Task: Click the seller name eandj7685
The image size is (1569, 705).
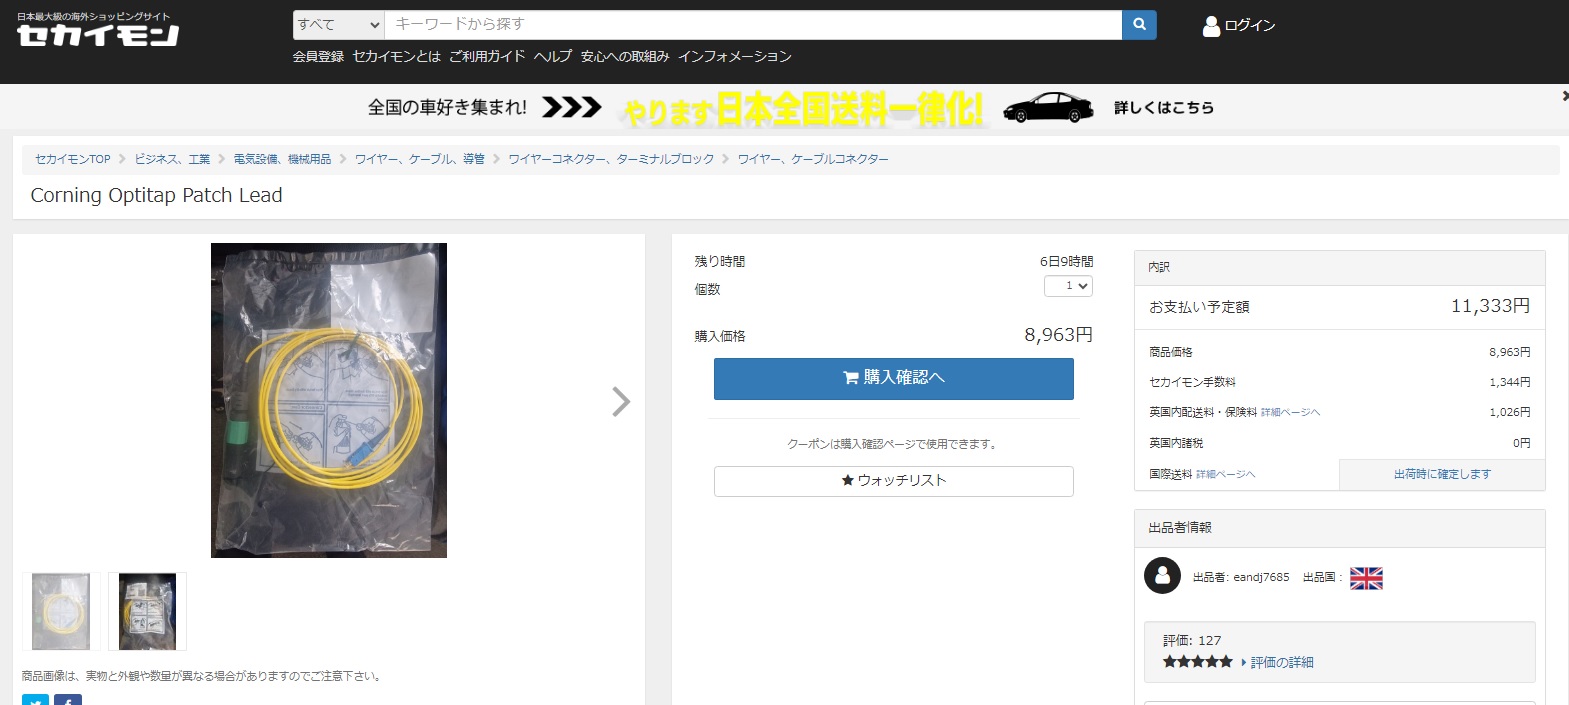Action: (1261, 578)
